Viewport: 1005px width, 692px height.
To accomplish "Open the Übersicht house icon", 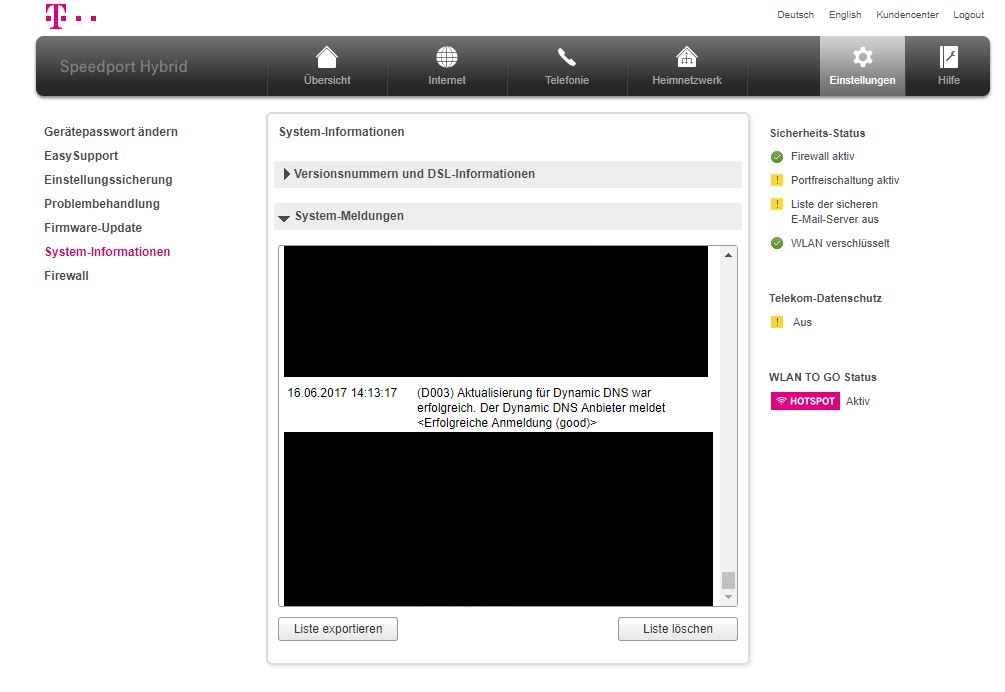I will click(327, 57).
